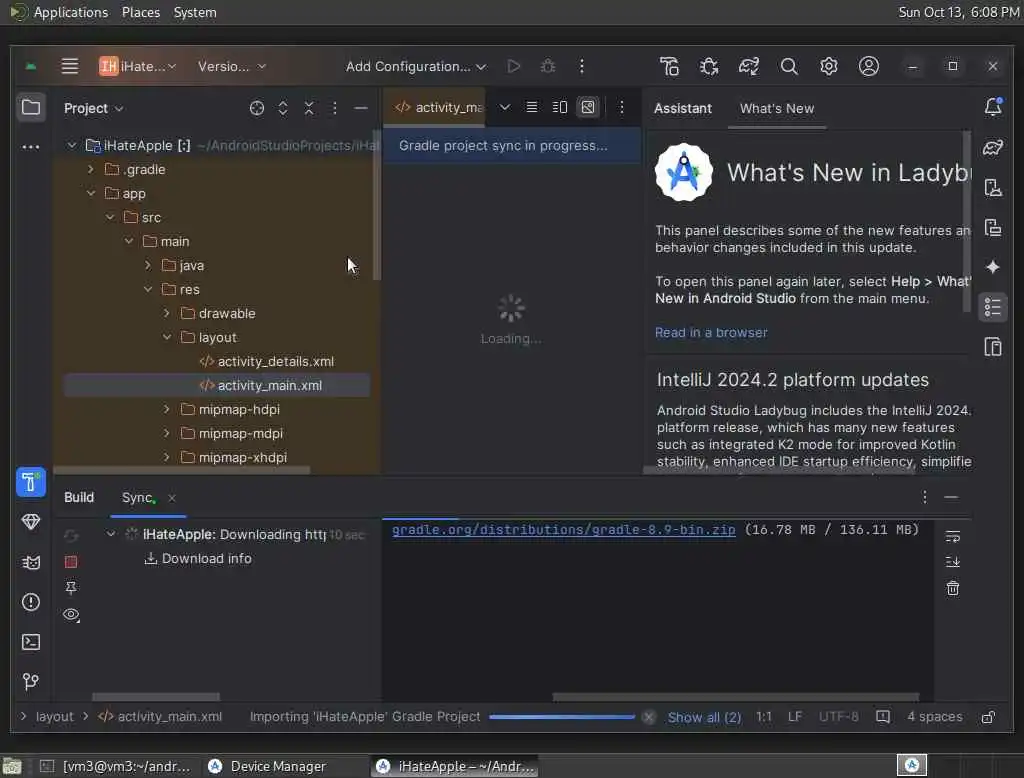Click the debug bug icon in toolbar
This screenshot has width=1024, height=778.
548,66
